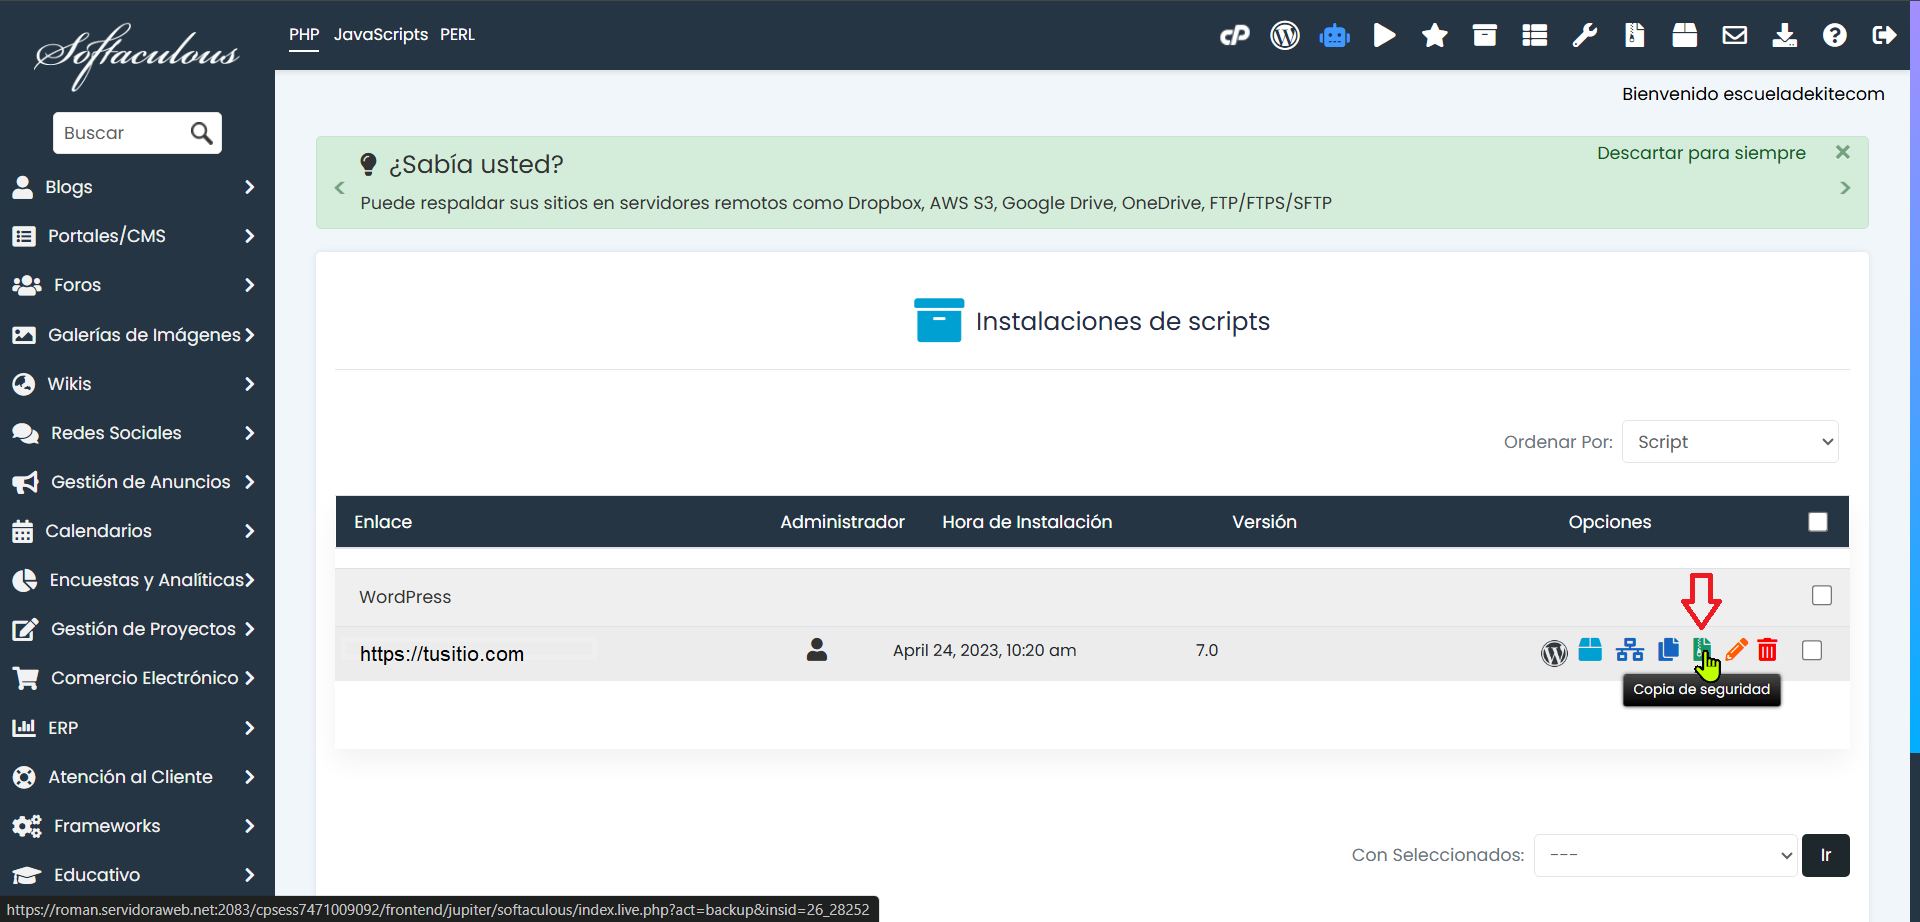Viewport: 1920px width, 922px height.
Task: Close the ¿Sabía usted? tip banner
Action: pyautogui.click(x=1843, y=152)
